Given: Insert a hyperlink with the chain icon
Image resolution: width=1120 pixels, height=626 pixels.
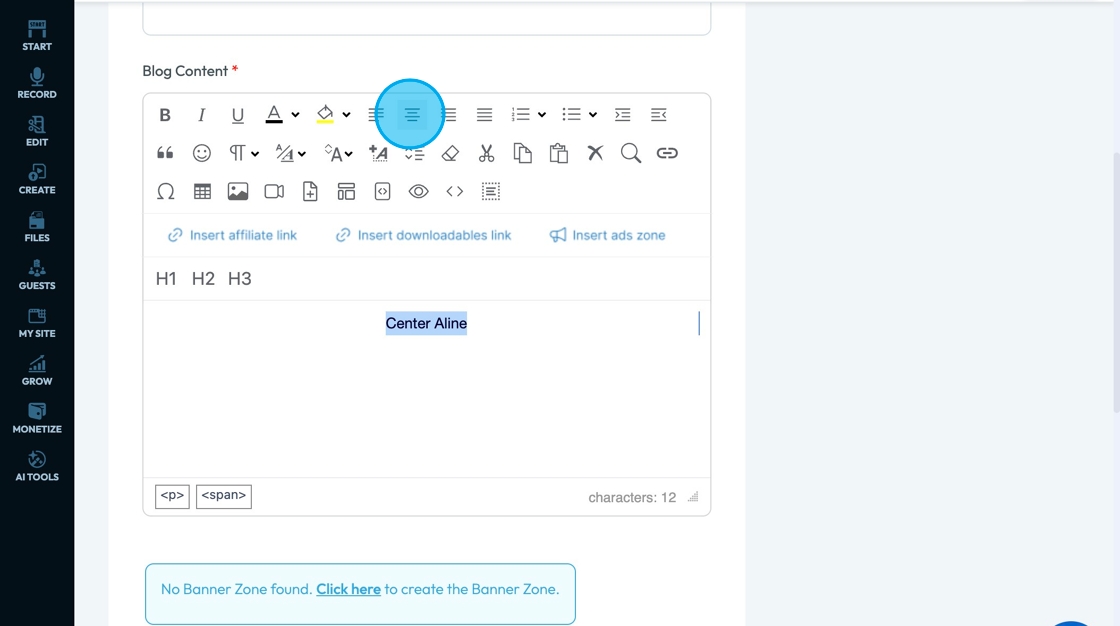Looking at the screenshot, I should [667, 153].
